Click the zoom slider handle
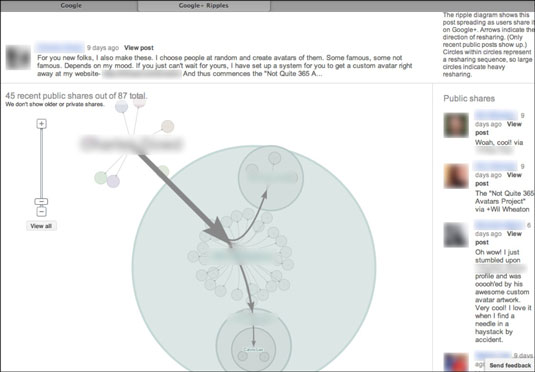Viewport: 535px width, 372px height. 41,202
